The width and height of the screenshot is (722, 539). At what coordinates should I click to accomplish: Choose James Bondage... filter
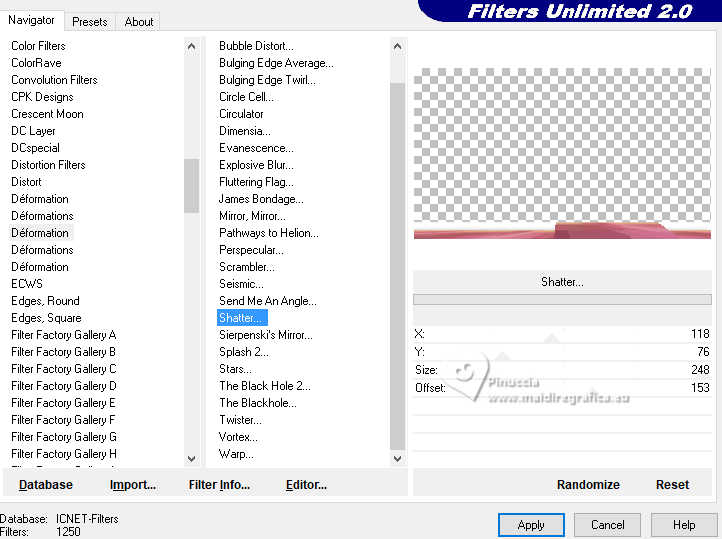click(x=261, y=199)
